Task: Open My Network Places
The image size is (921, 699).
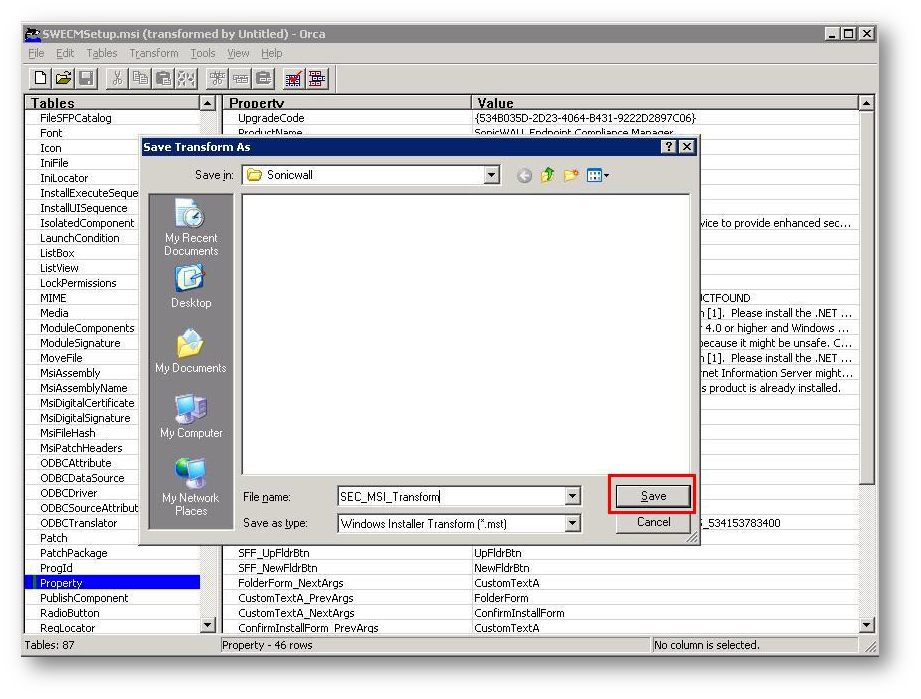Action: [x=191, y=487]
